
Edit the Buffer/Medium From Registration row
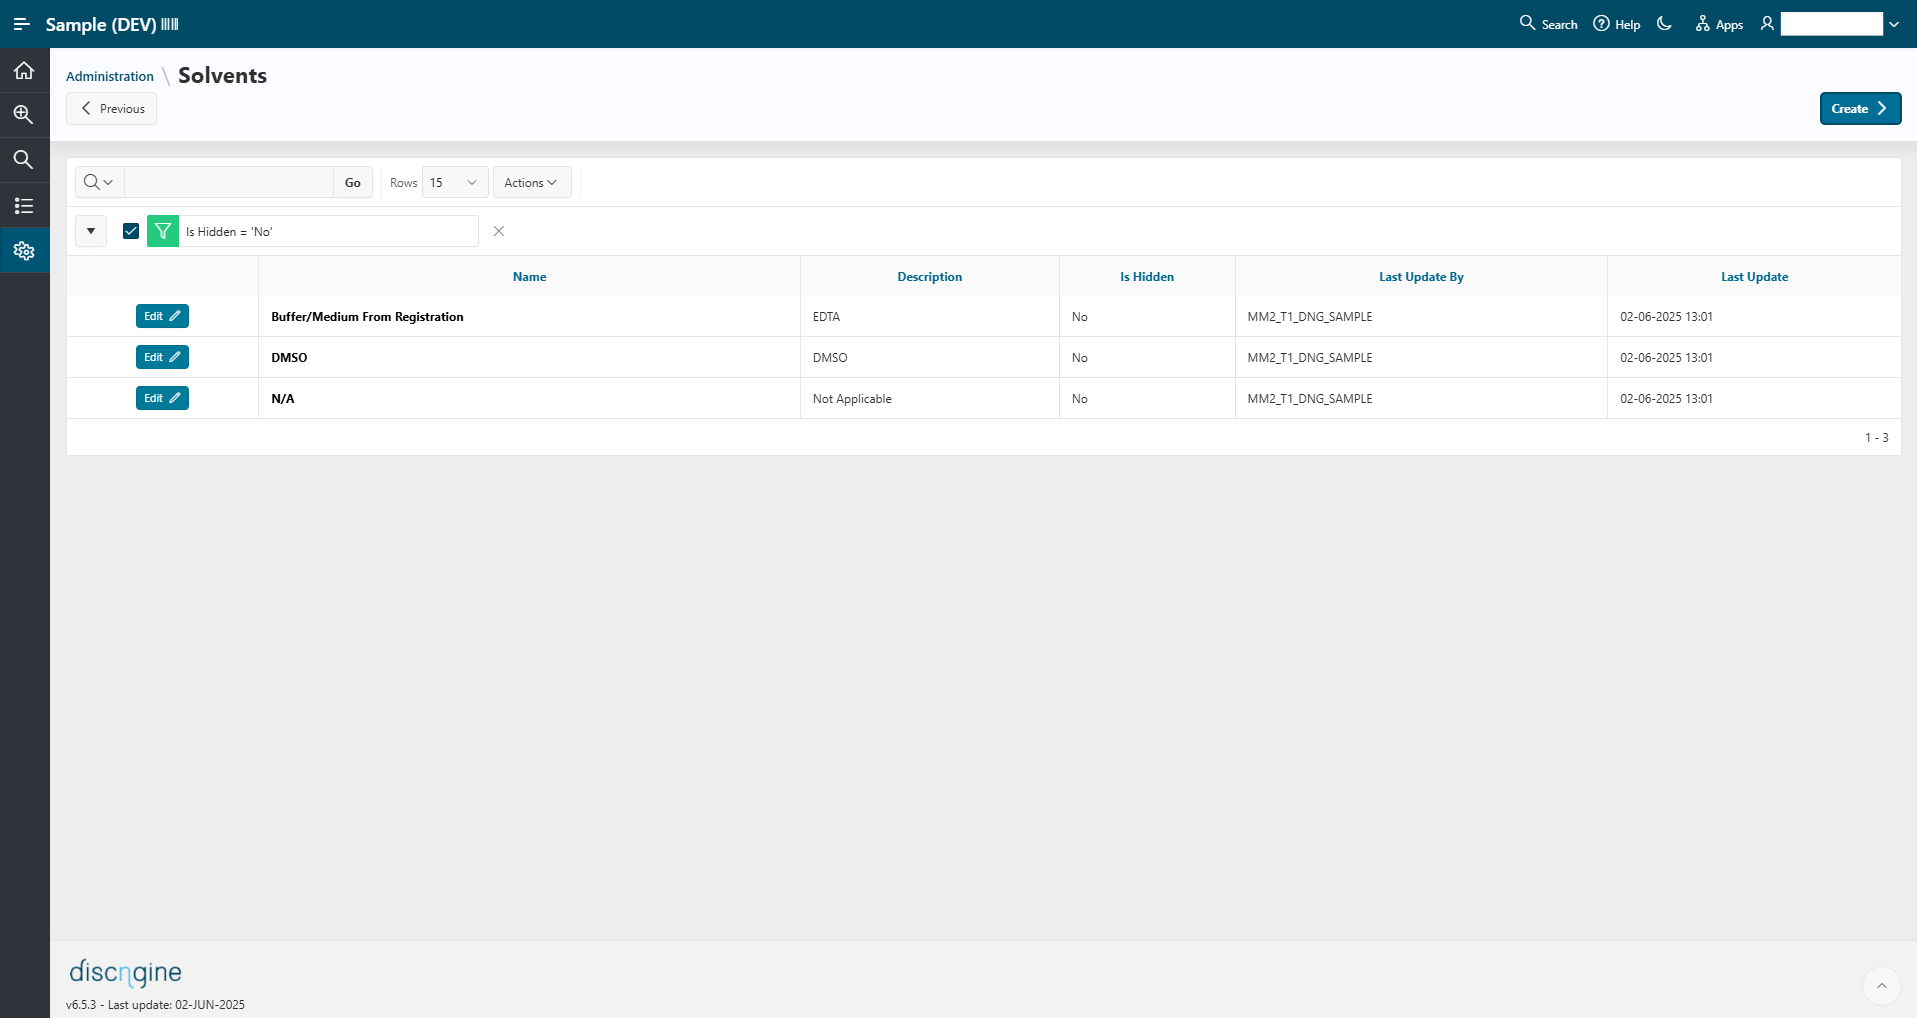pos(162,316)
